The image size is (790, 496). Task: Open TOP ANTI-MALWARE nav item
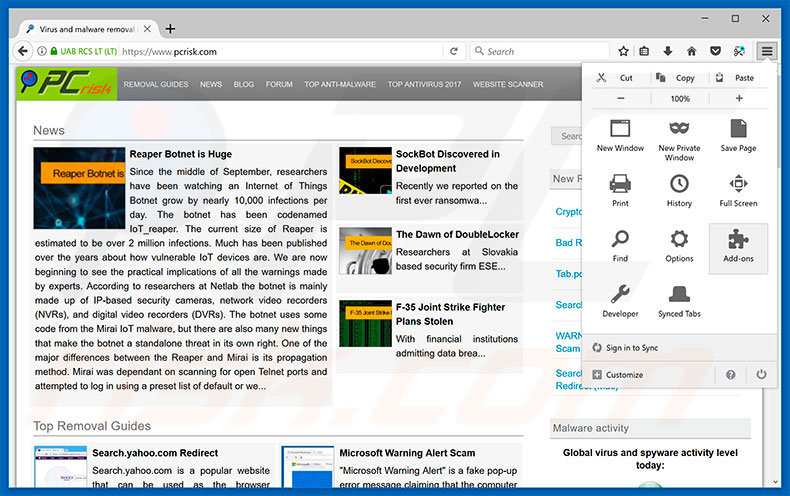coord(340,85)
